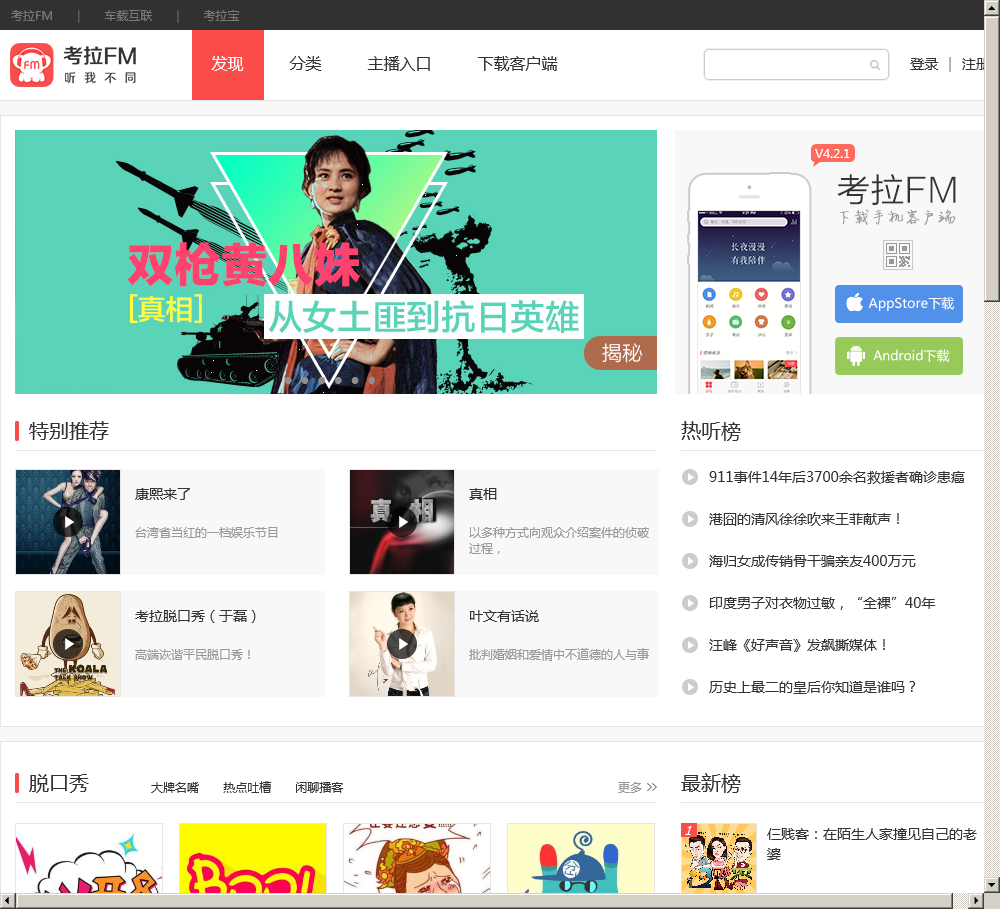The image size is (1000, 909).
Task: Click the 揭秘 button on banner
Action: [621, 353]
